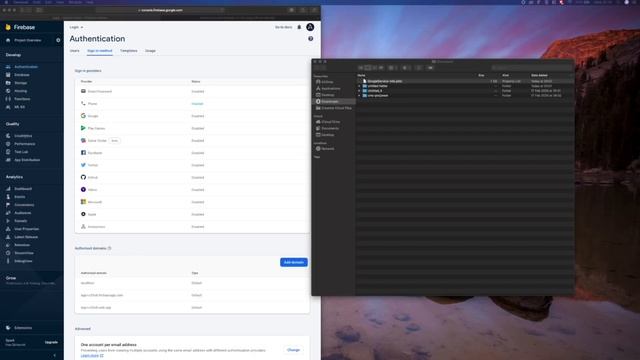Click Funnels sidebar icon
Screen dimensions: 640x360
(x=8, y=221)
